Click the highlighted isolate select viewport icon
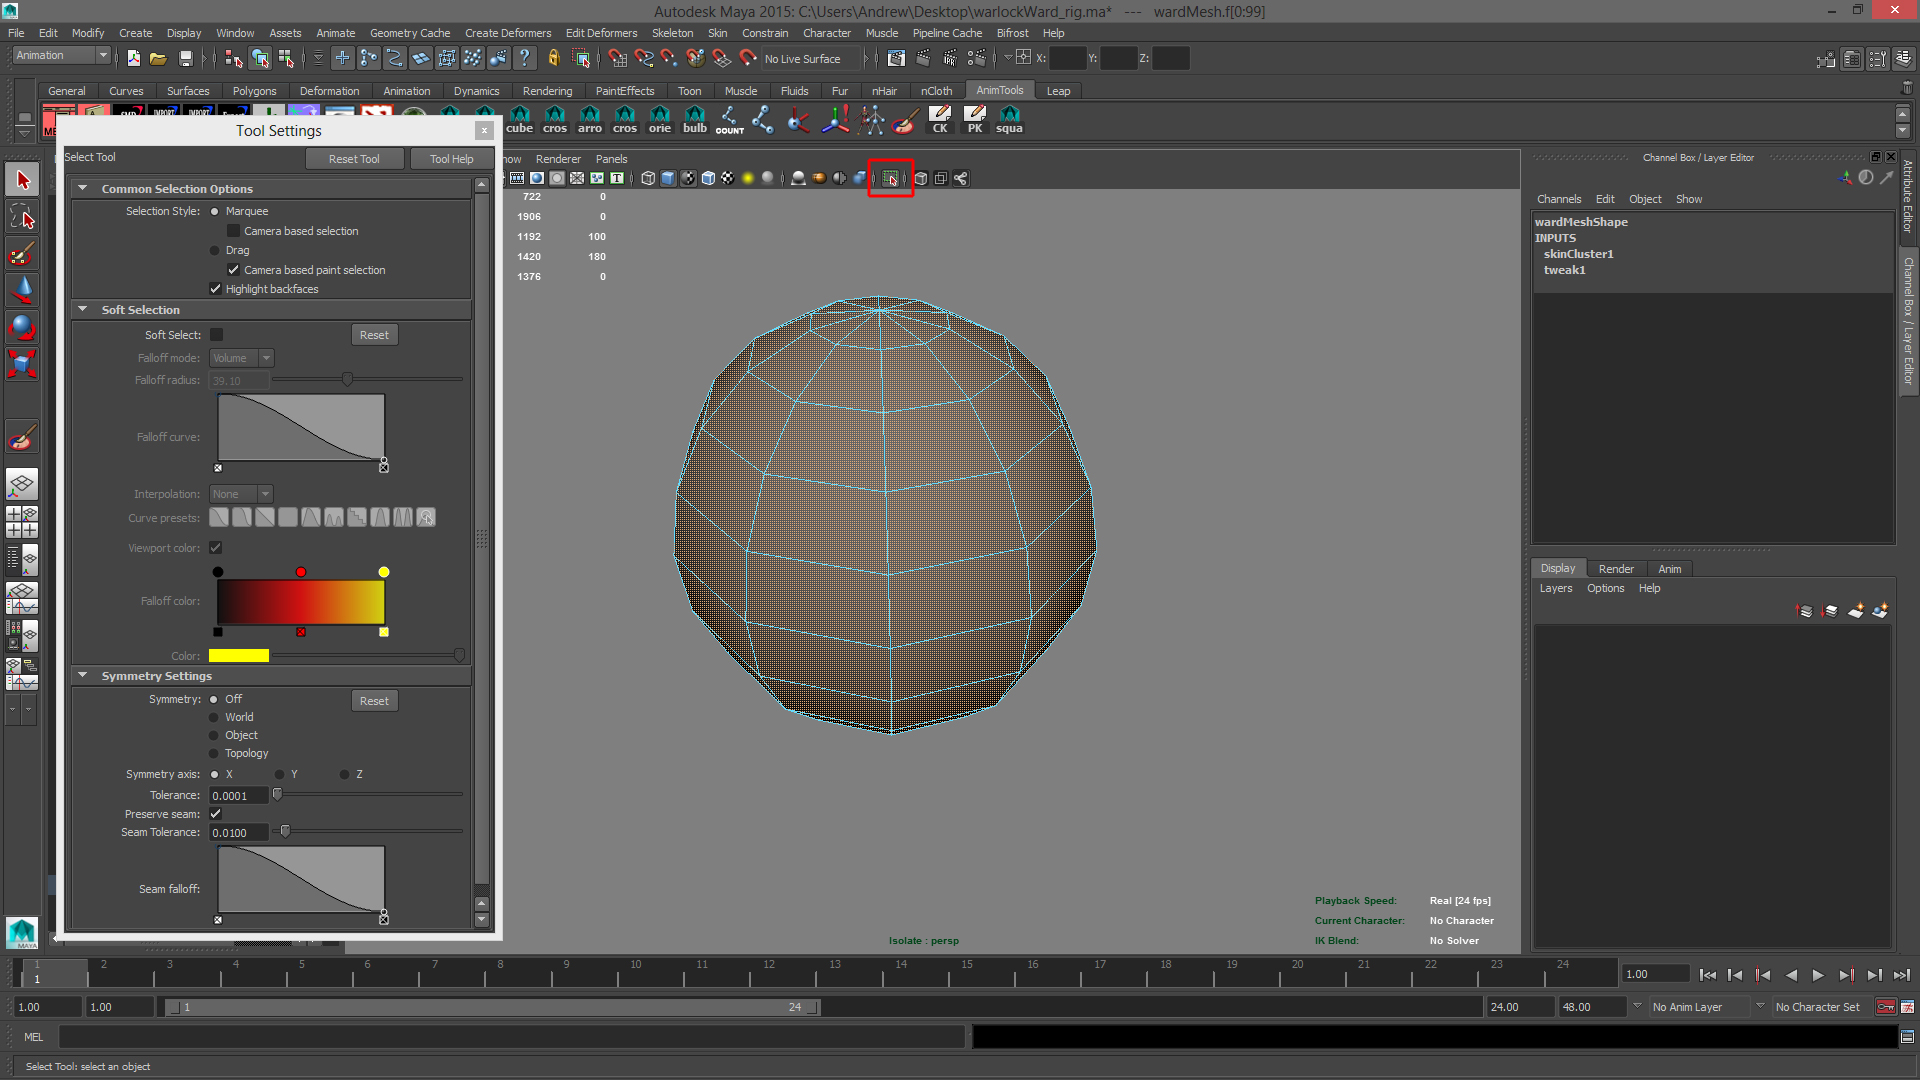The image size is (1920, 1080). 890,179
